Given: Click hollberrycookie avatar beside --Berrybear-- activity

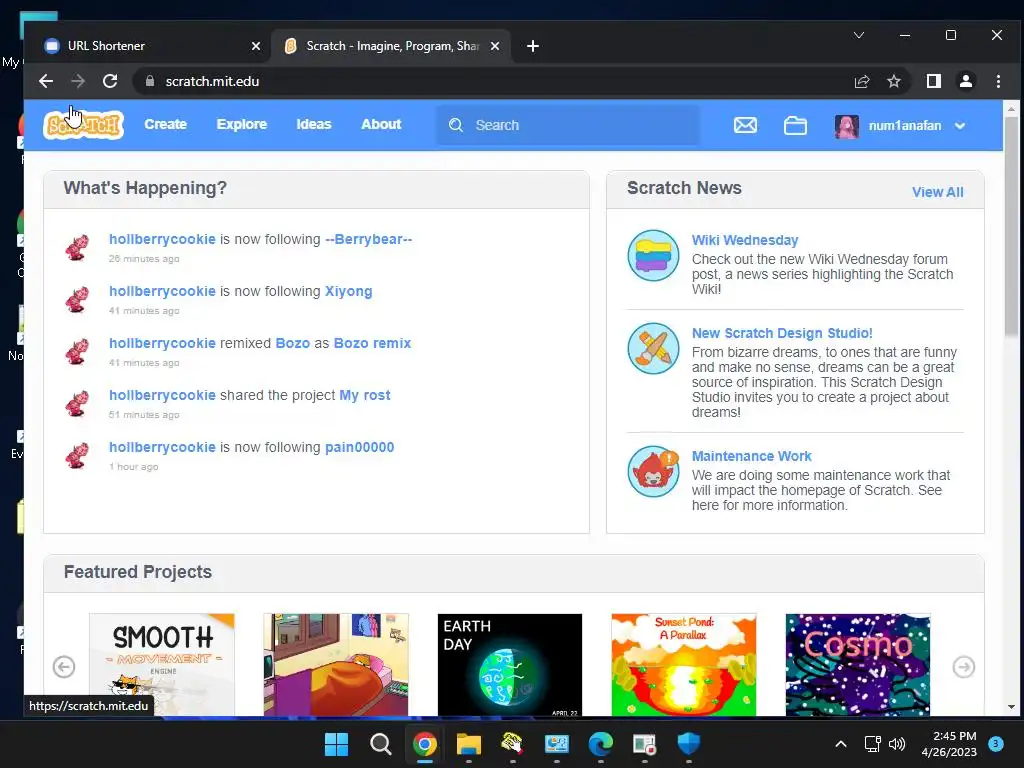Looking at the screenshot, I should point(77,248).
